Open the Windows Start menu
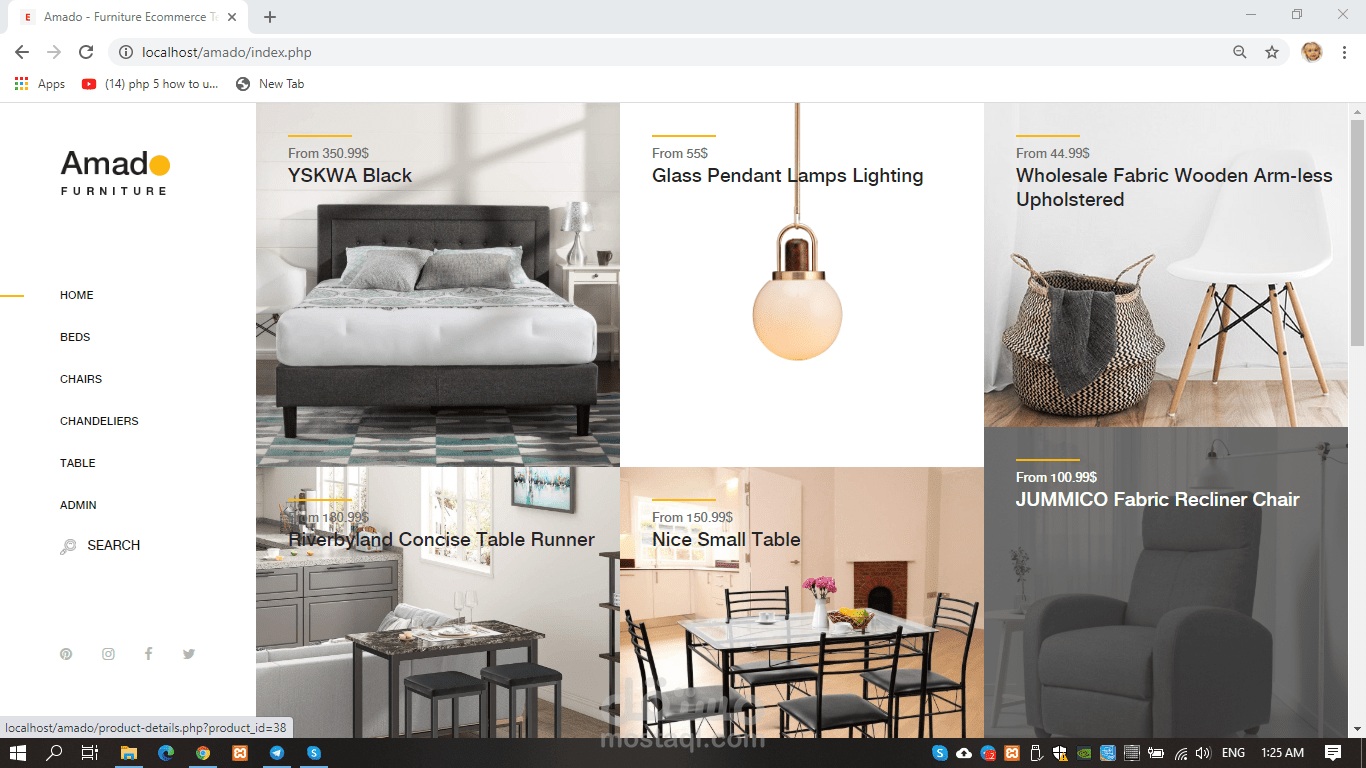The image size is (1366, 768). [18, 753]
